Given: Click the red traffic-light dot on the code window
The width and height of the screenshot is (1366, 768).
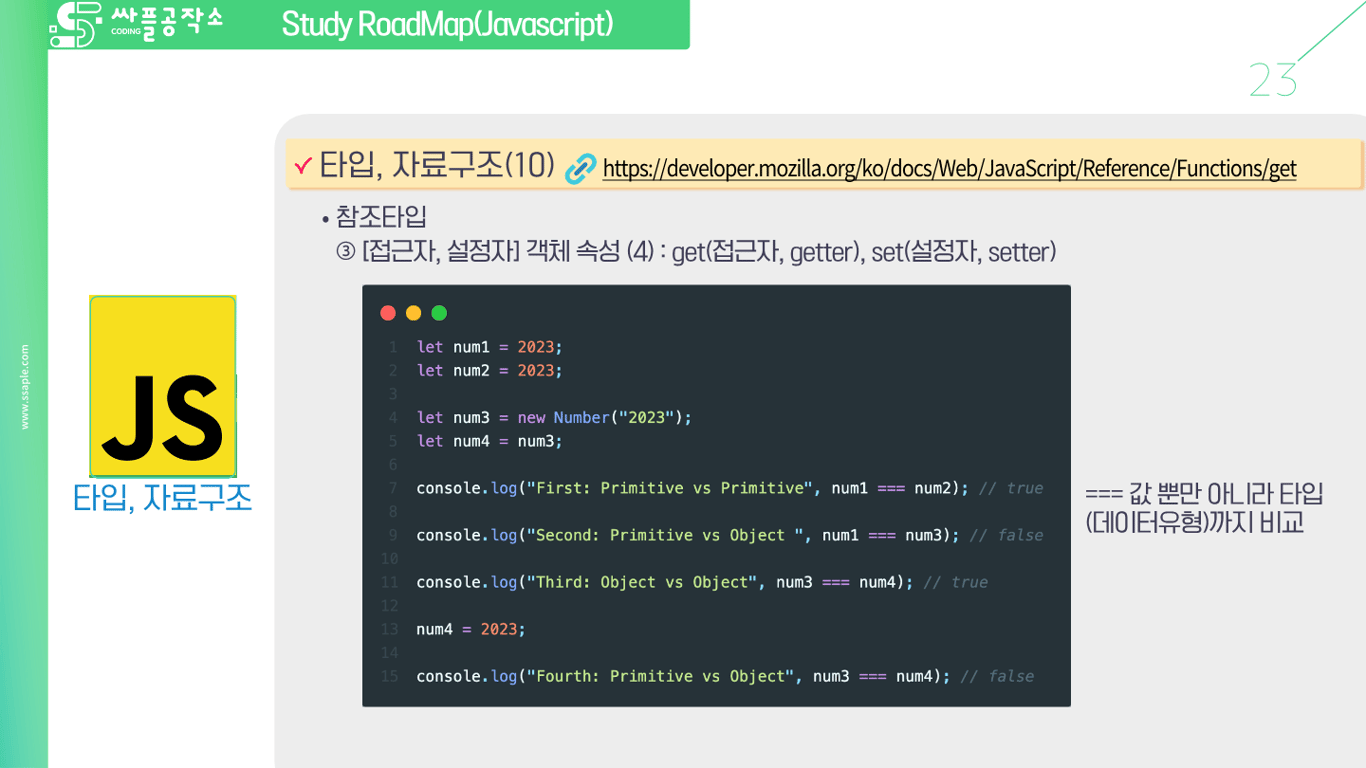Looking at the screenshot, I should [388, 312].
